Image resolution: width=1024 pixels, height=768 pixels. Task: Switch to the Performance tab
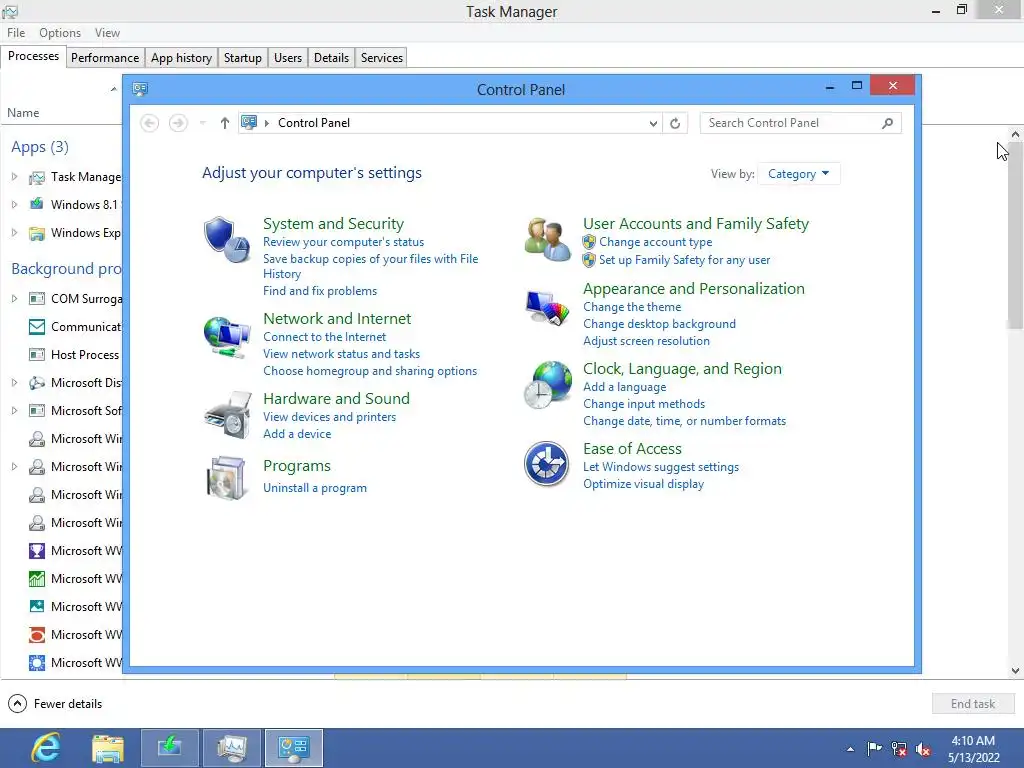tap(104, 57)
